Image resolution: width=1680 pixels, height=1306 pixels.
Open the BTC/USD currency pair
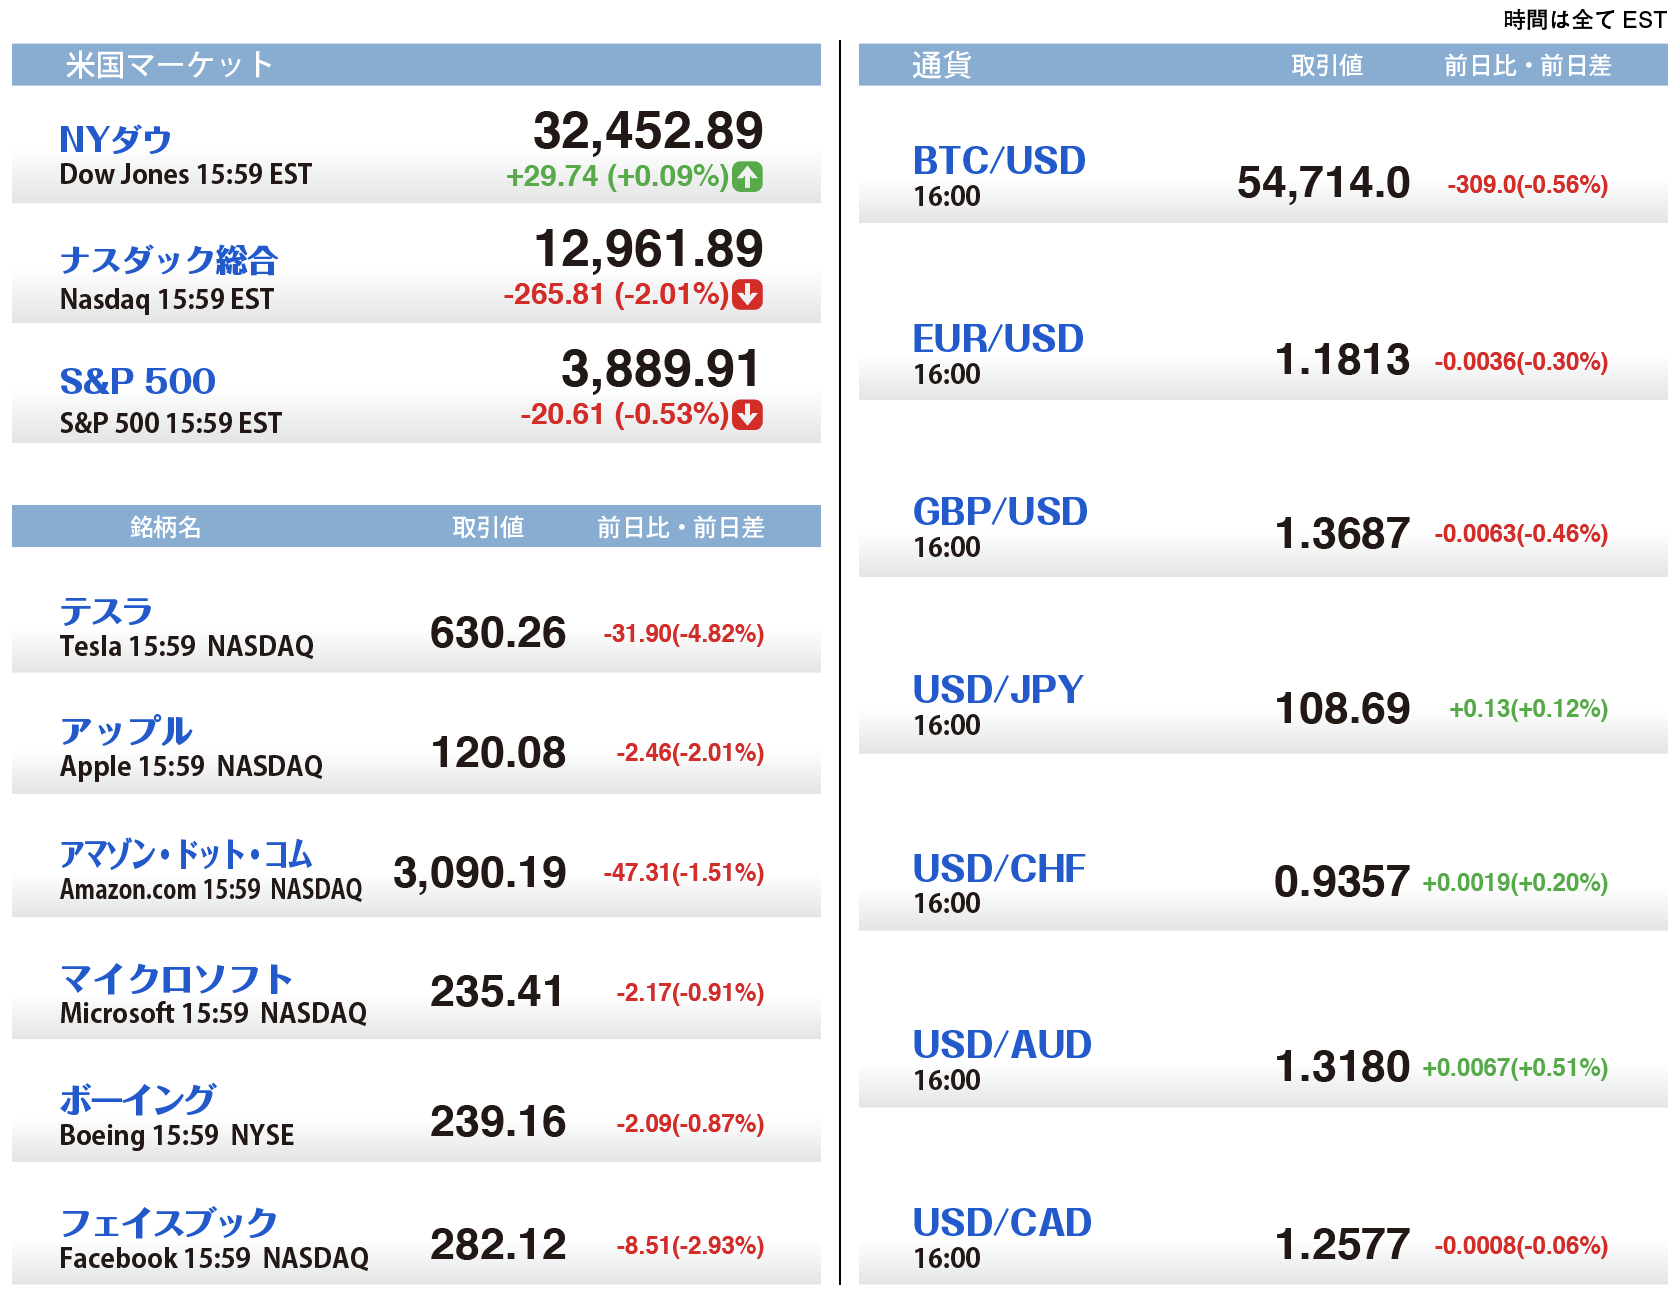tap(998, 161)
